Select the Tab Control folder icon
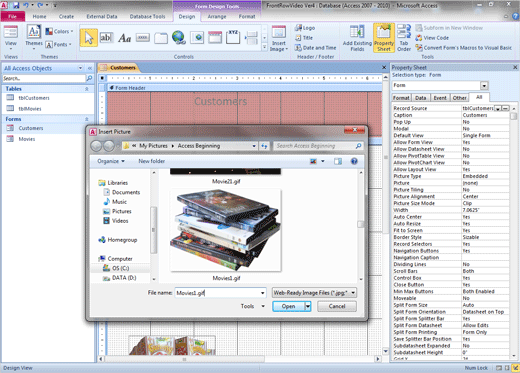Screen dimensions: 520x373 (x=161, y=38)
